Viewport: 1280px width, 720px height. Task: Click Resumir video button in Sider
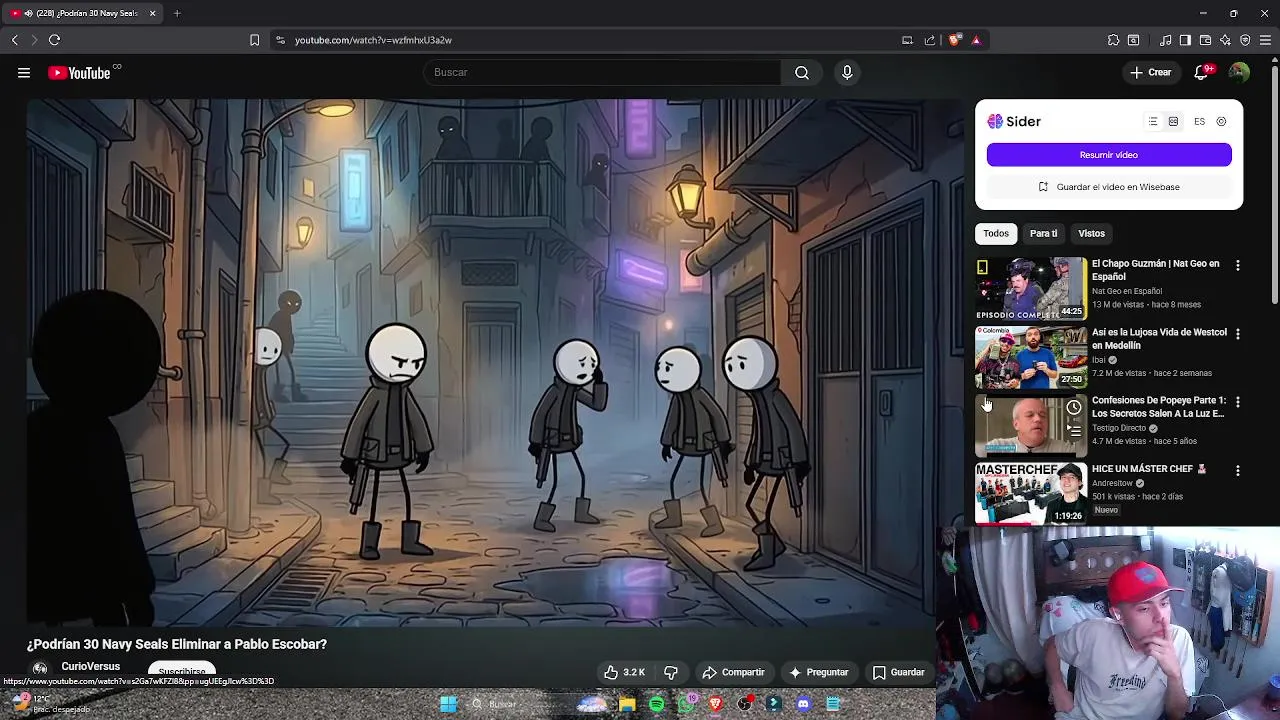tap(1109, 155)
